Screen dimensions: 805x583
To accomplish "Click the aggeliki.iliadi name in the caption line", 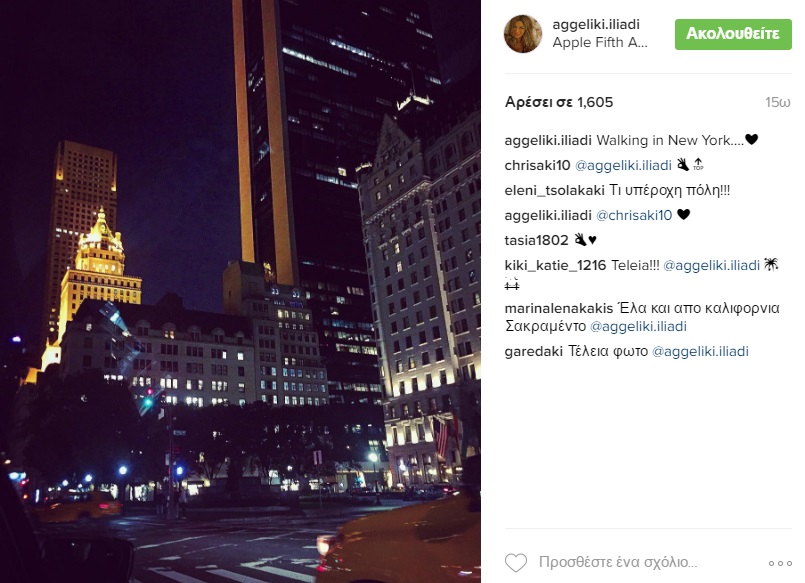I will (548, 140).
